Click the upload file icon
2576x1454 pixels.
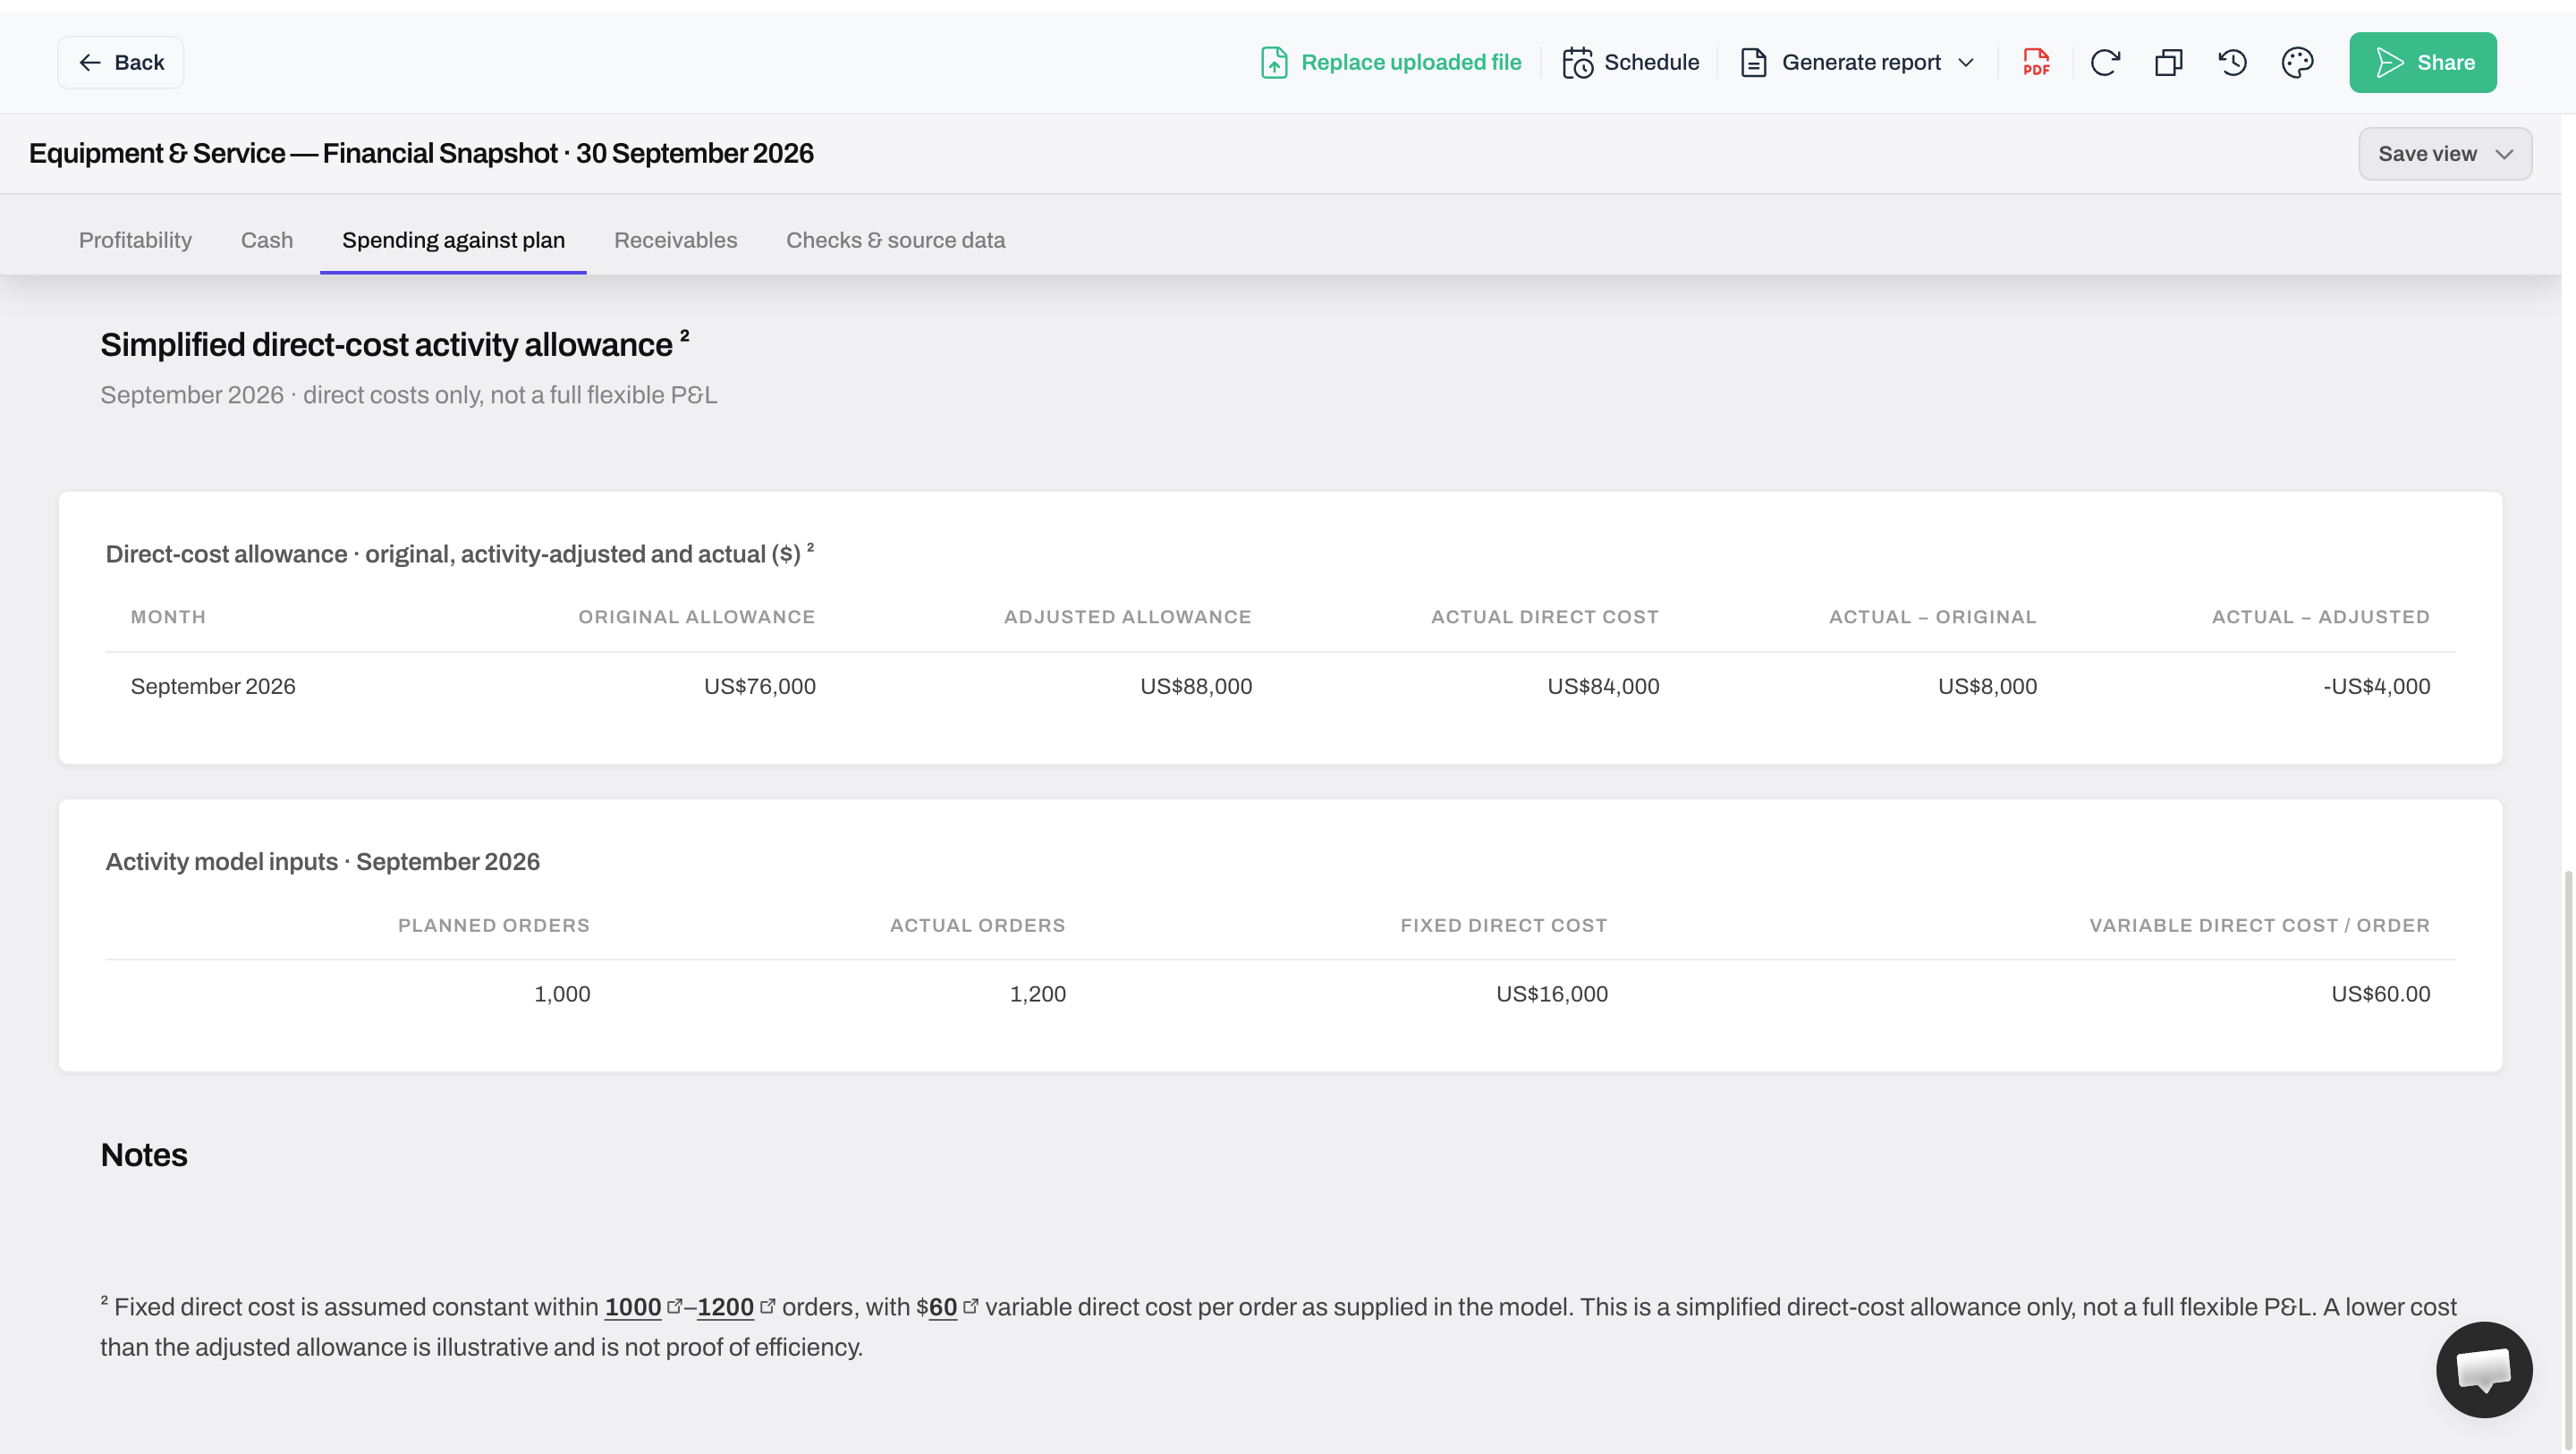click(1274, 62)
